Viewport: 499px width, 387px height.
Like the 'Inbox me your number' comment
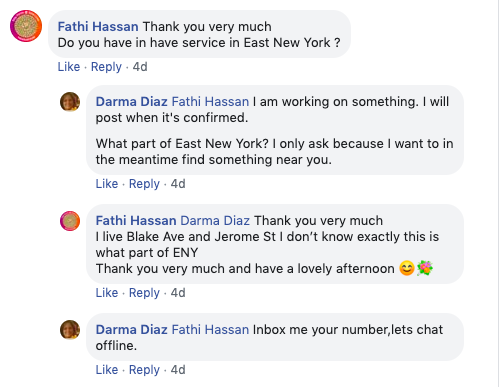[107, 370]
